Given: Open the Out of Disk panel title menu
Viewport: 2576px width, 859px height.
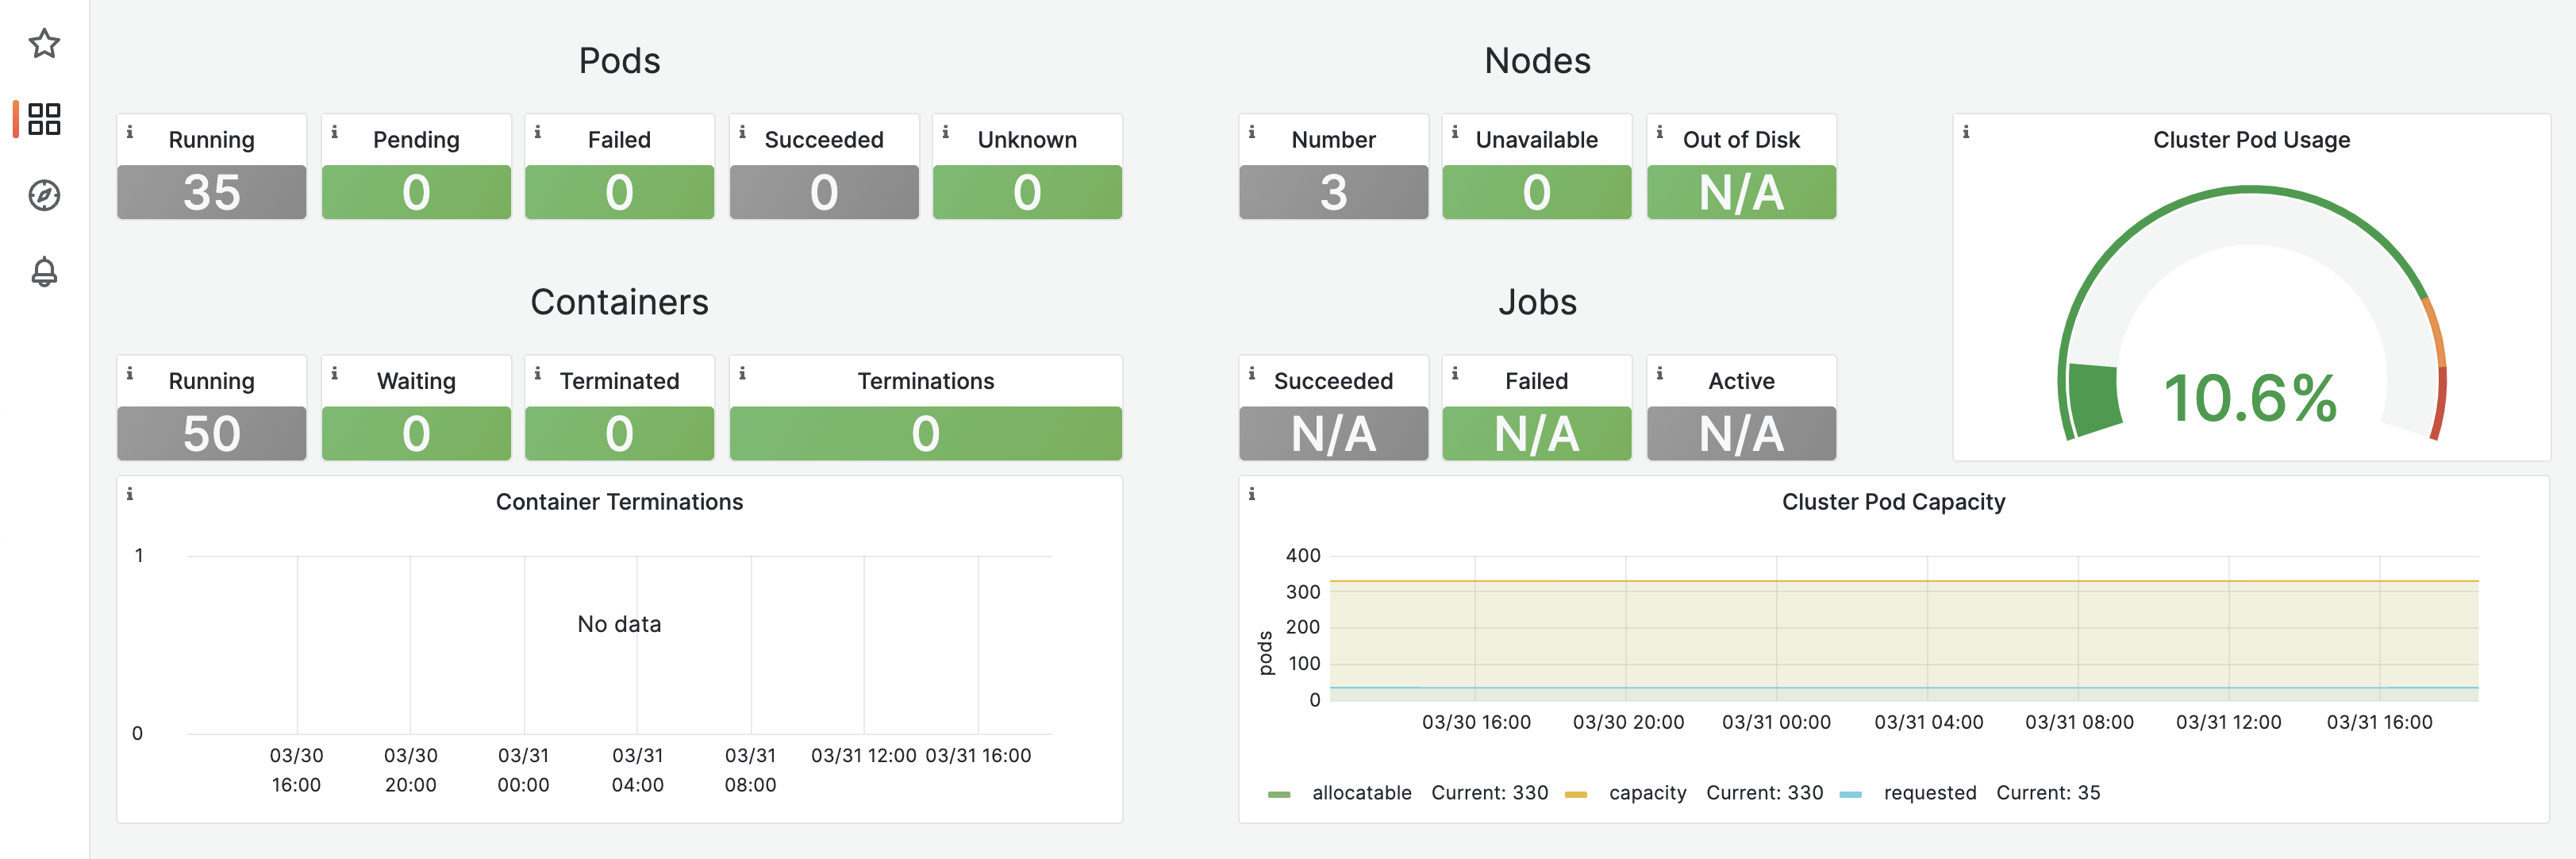Looking at the screenshot, I should click(x=1741, y=140).
